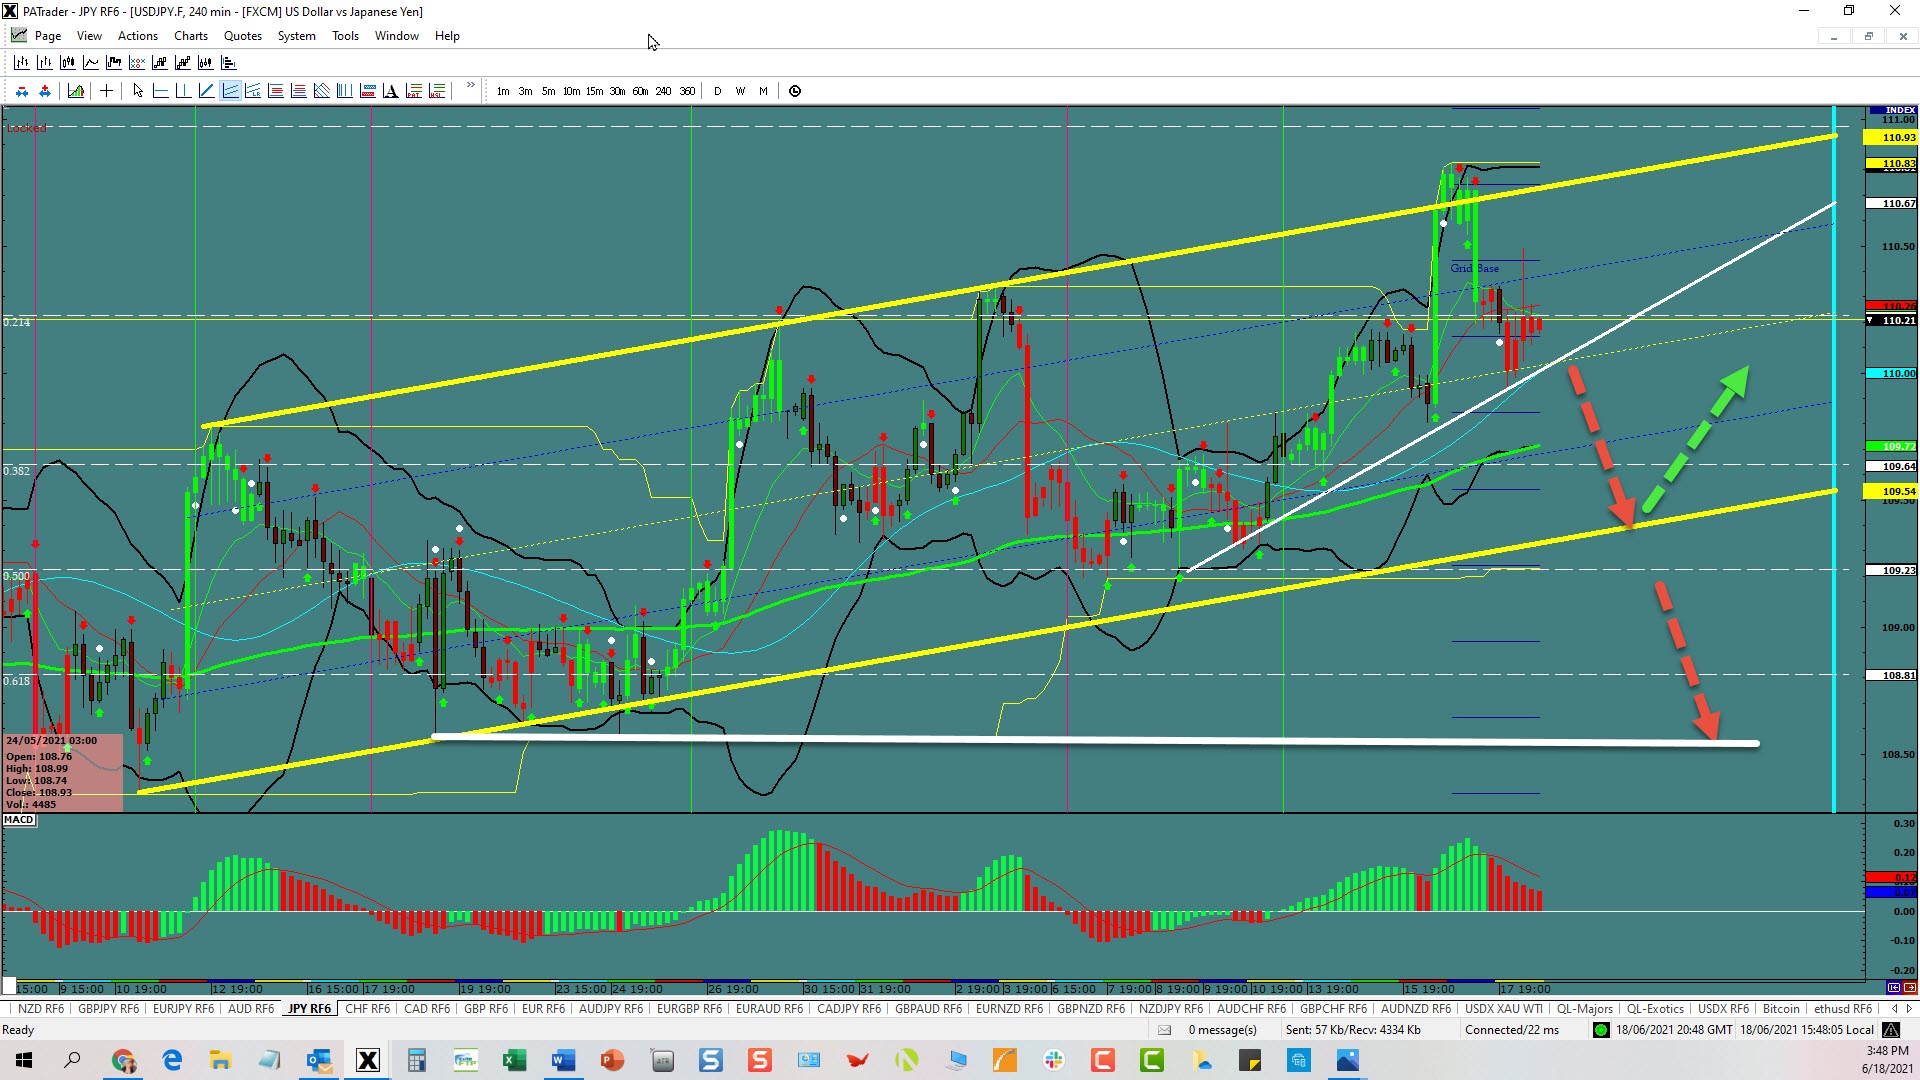The width and height of the screenshot is (1920, 1080).
Task: Toggle the highlighted parallel channel tool
Action: click(x=230, y=91)
